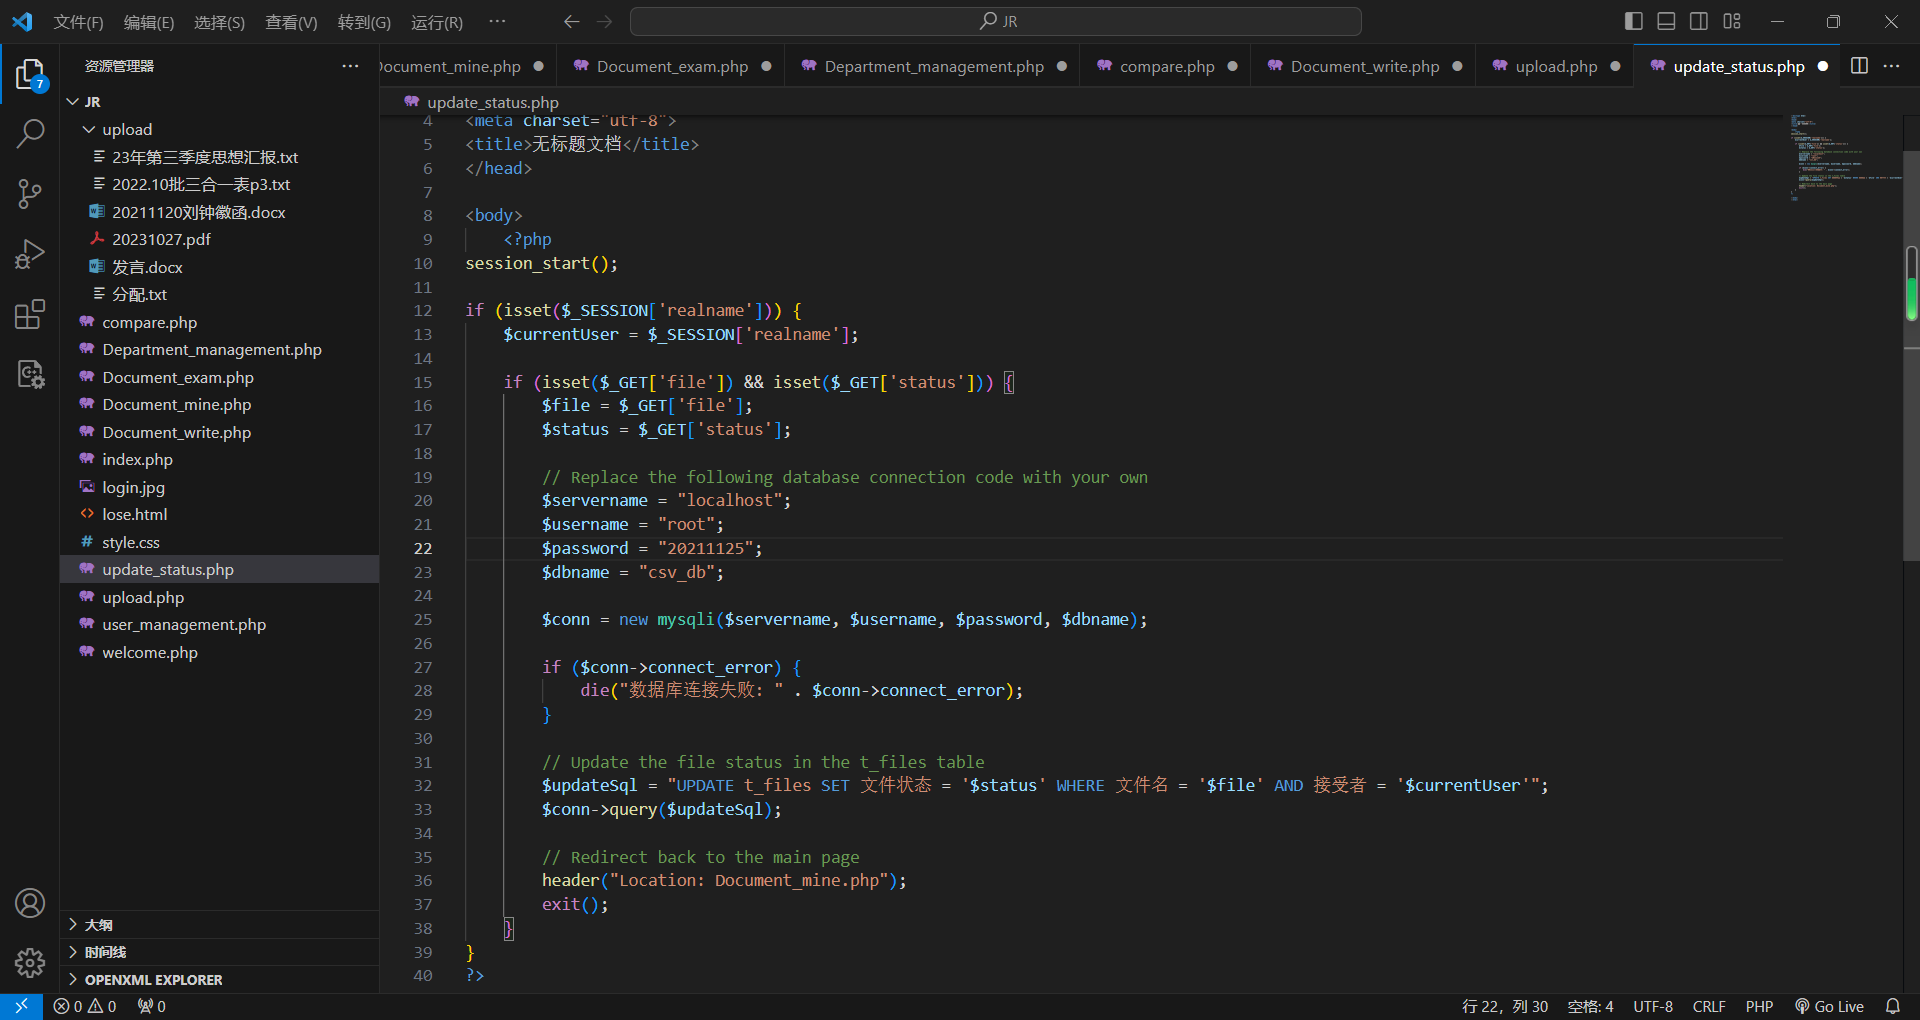Click the notifications bell in status bar
The image size is (1920, 1020).
pyautogui.click(x=1892, y=1006)
